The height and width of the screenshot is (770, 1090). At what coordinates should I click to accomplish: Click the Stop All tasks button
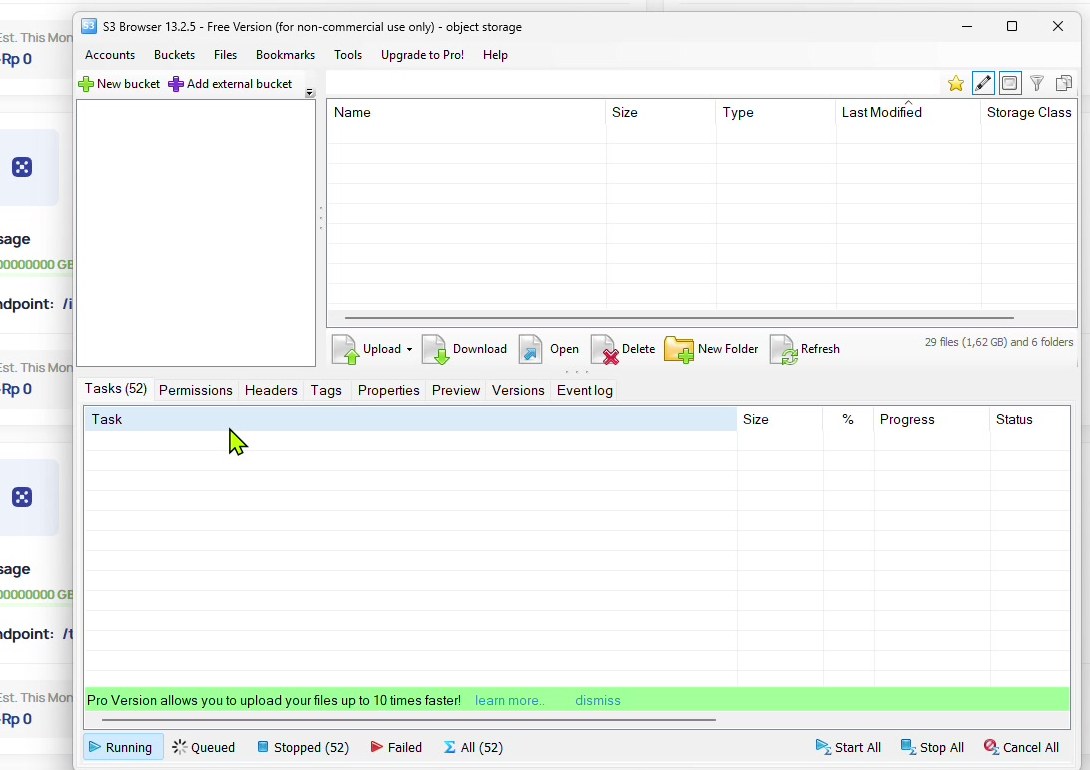tap(932, 747)
